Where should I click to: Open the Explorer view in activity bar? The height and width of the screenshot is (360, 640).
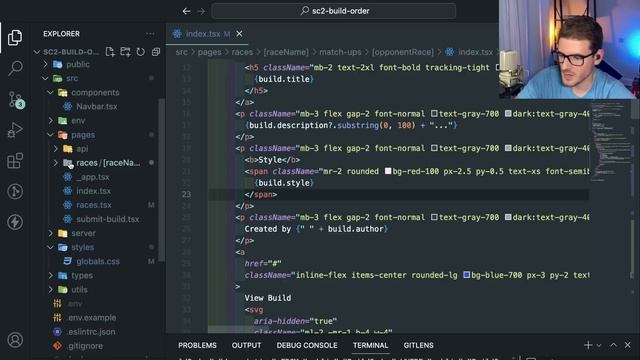[x=15, y=37]
